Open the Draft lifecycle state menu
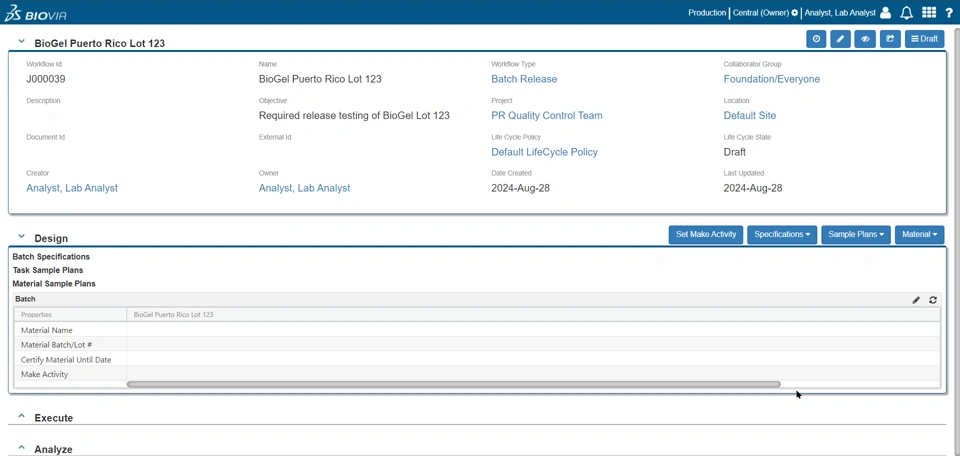This screenshot has height=456, width=960. tap(924, 39)
